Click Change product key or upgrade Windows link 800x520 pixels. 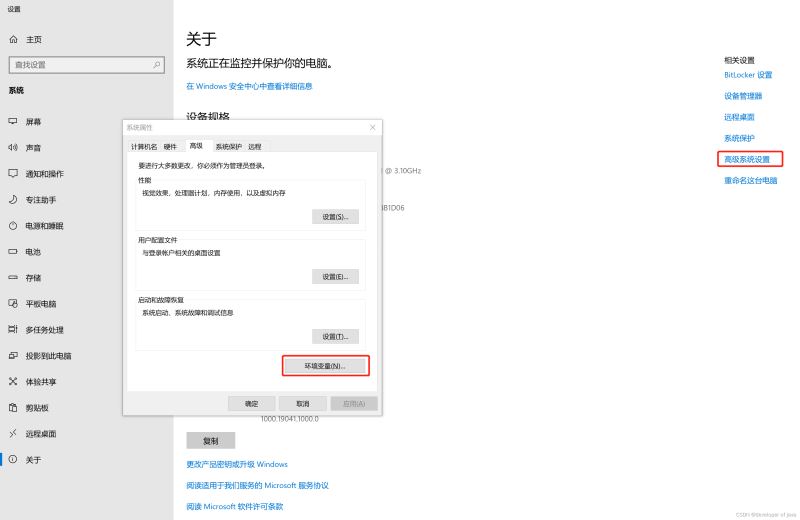pyautogui.click(x=237, y=464)
